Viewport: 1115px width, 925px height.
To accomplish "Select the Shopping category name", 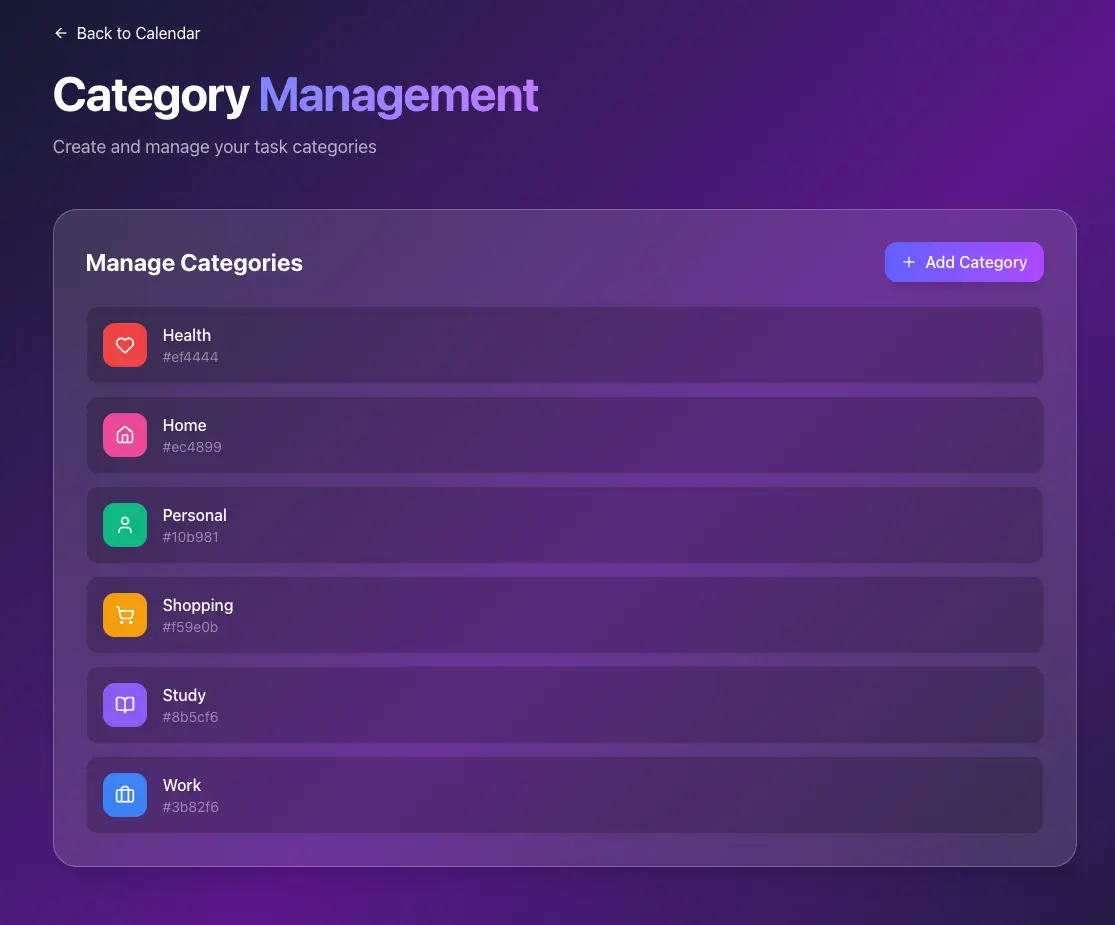I will (198, 606).
